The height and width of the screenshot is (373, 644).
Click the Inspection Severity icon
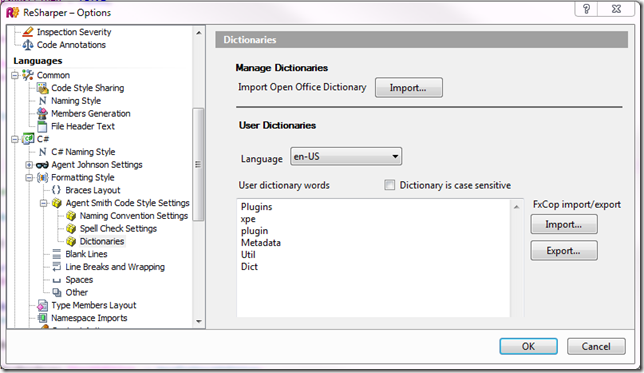(x=28, y=32)
